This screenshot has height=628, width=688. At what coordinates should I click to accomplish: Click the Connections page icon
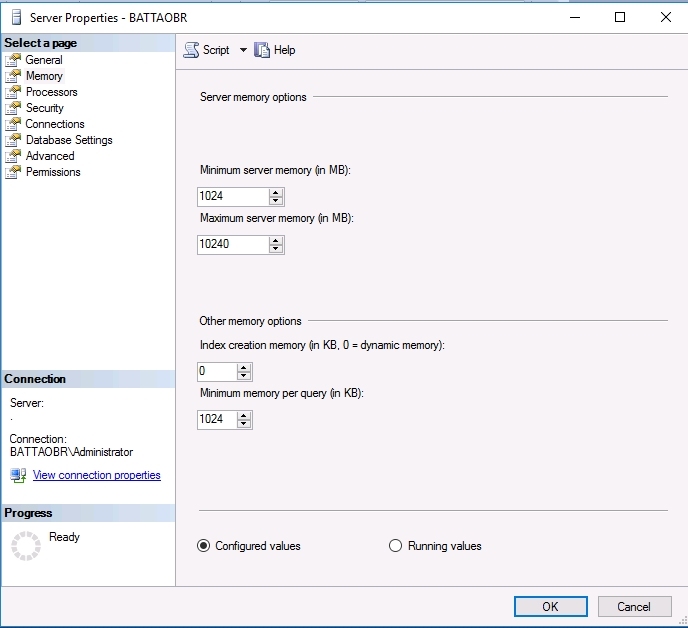pyautogui.click(x=13, y=124)
